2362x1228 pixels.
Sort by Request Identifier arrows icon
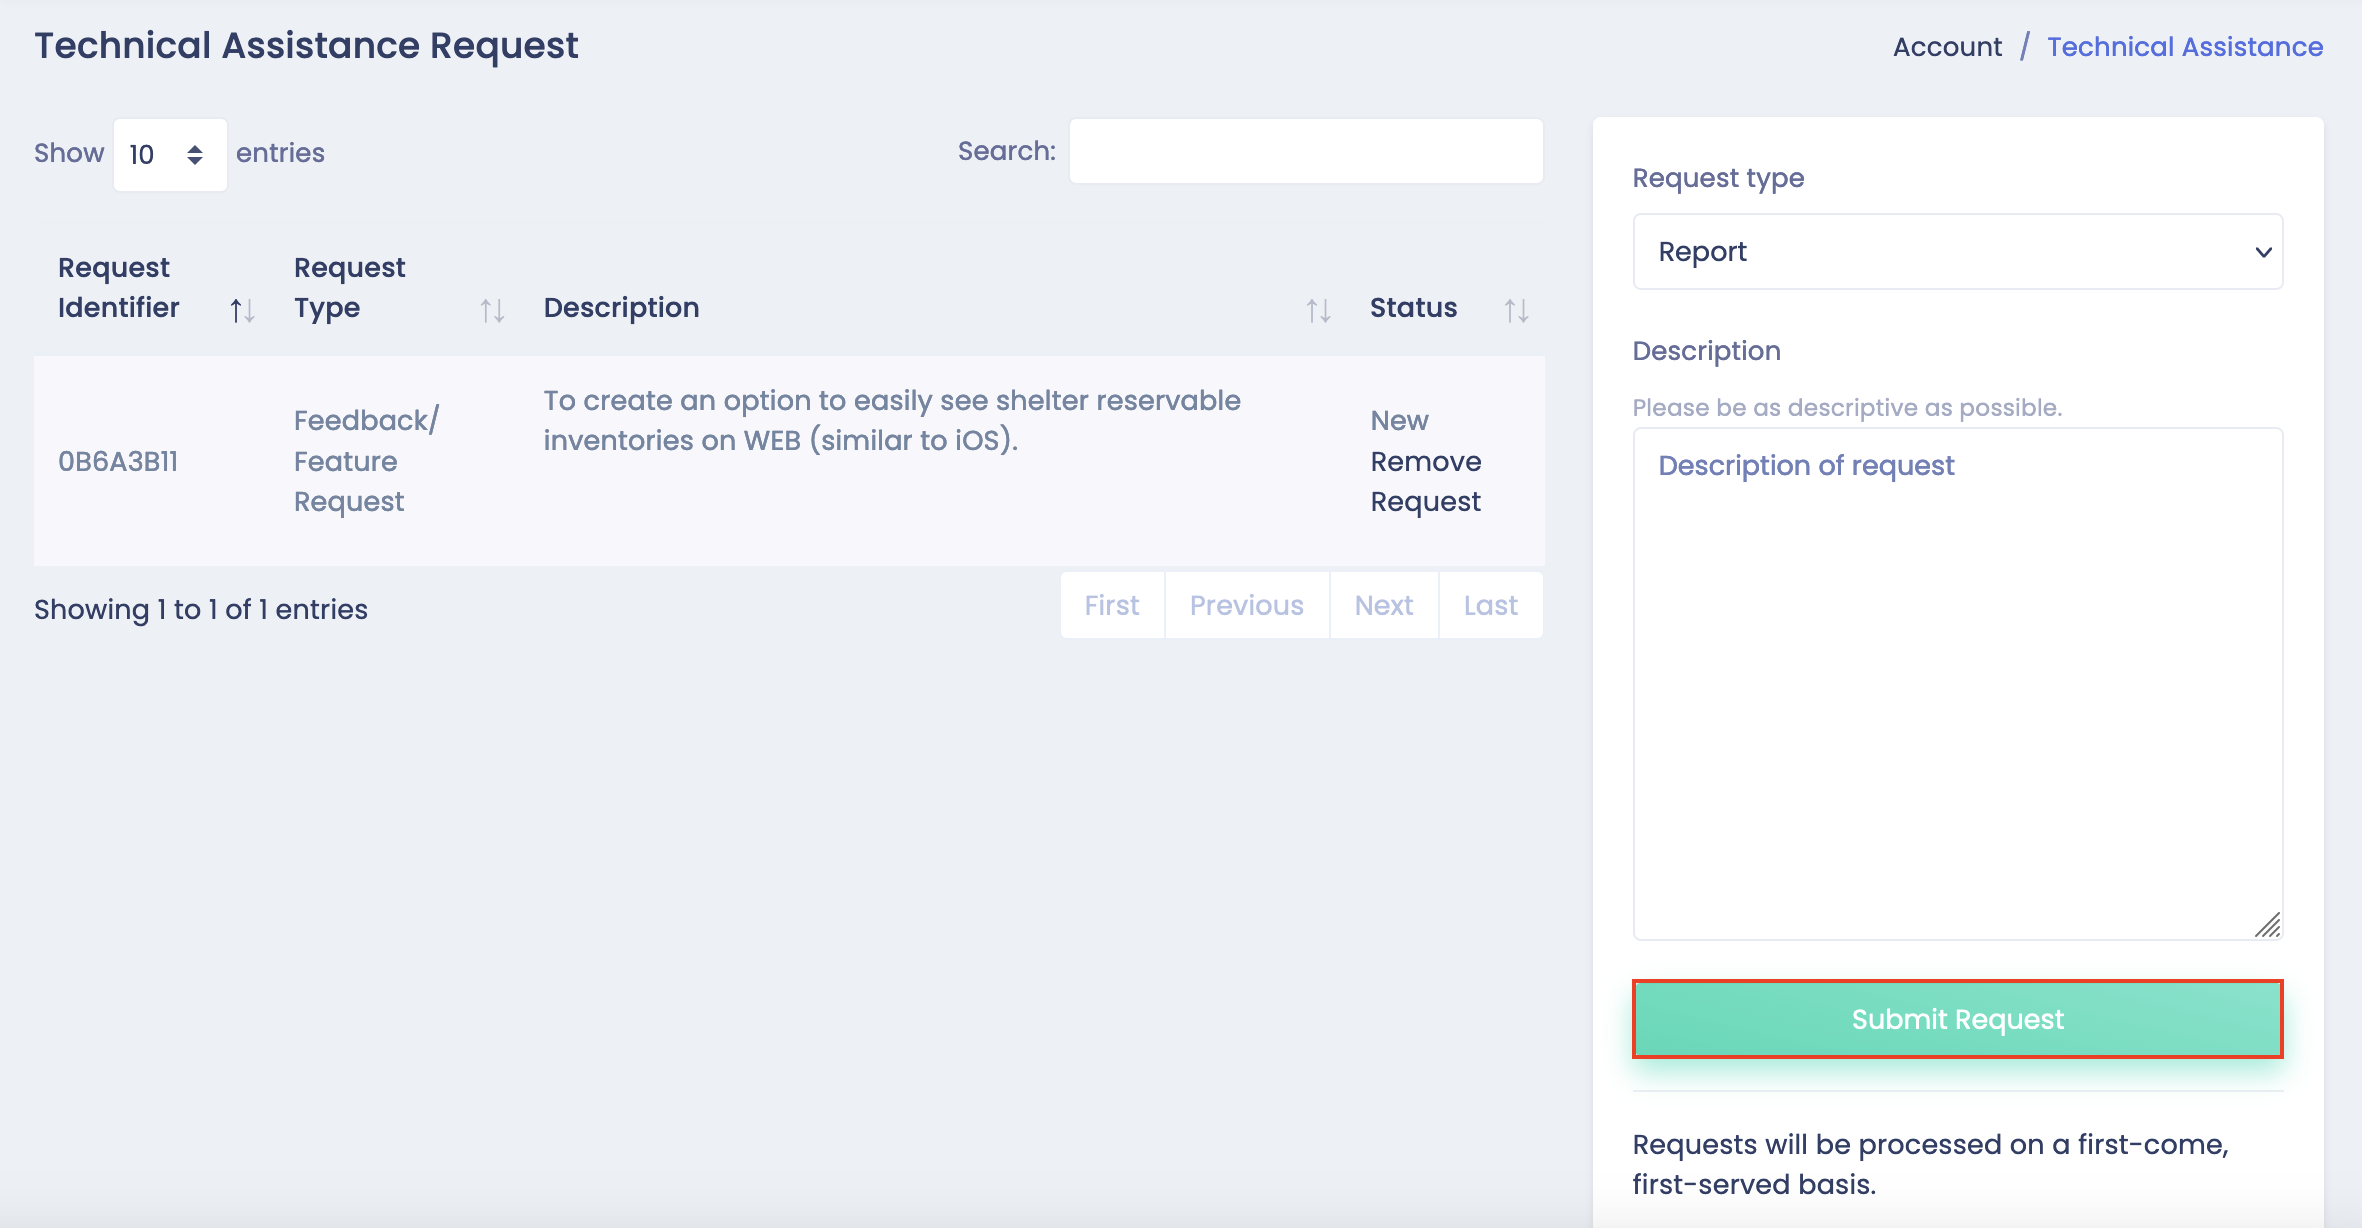point(242,311)
